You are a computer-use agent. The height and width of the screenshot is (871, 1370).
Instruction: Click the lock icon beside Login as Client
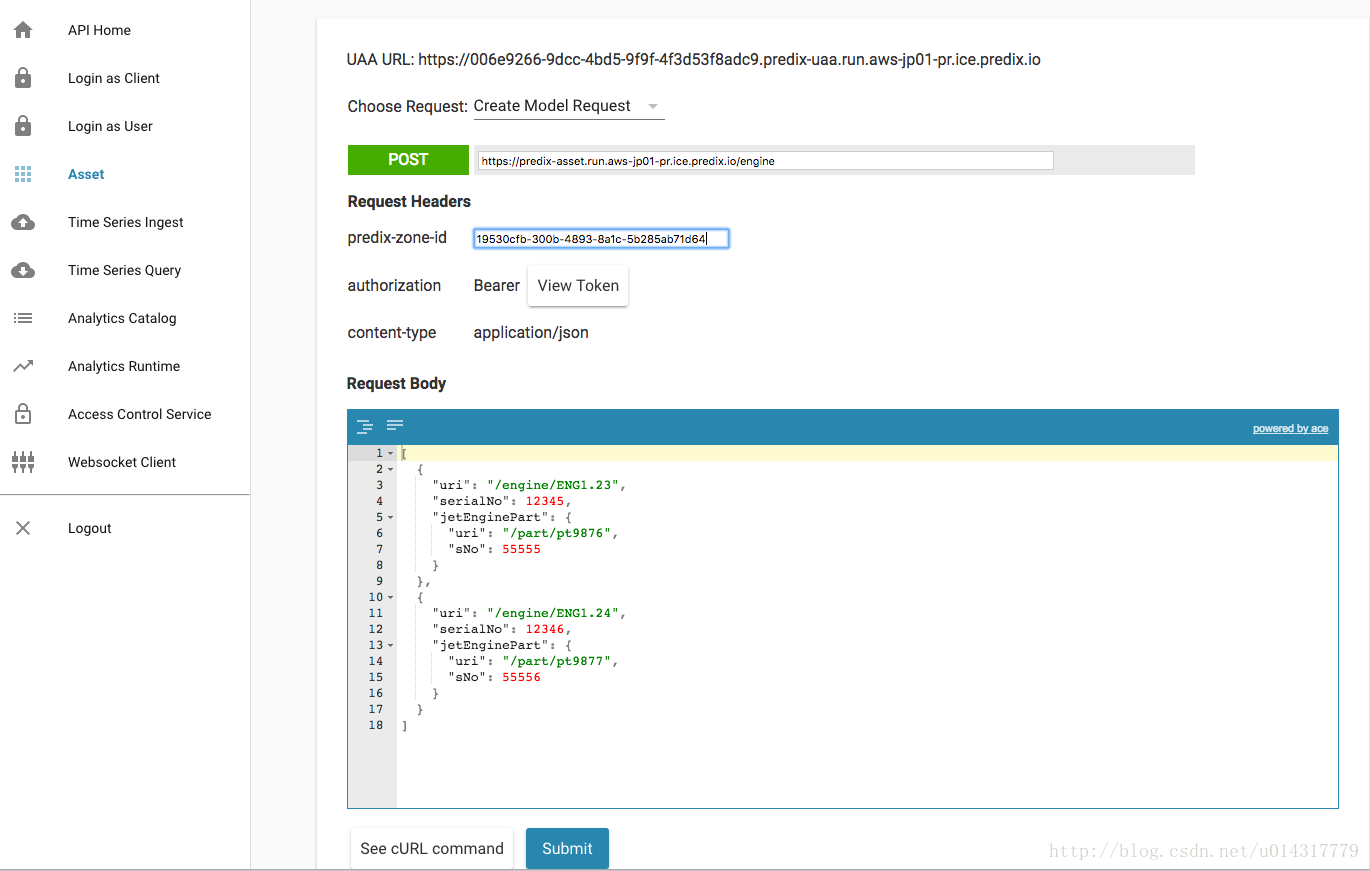23,78
